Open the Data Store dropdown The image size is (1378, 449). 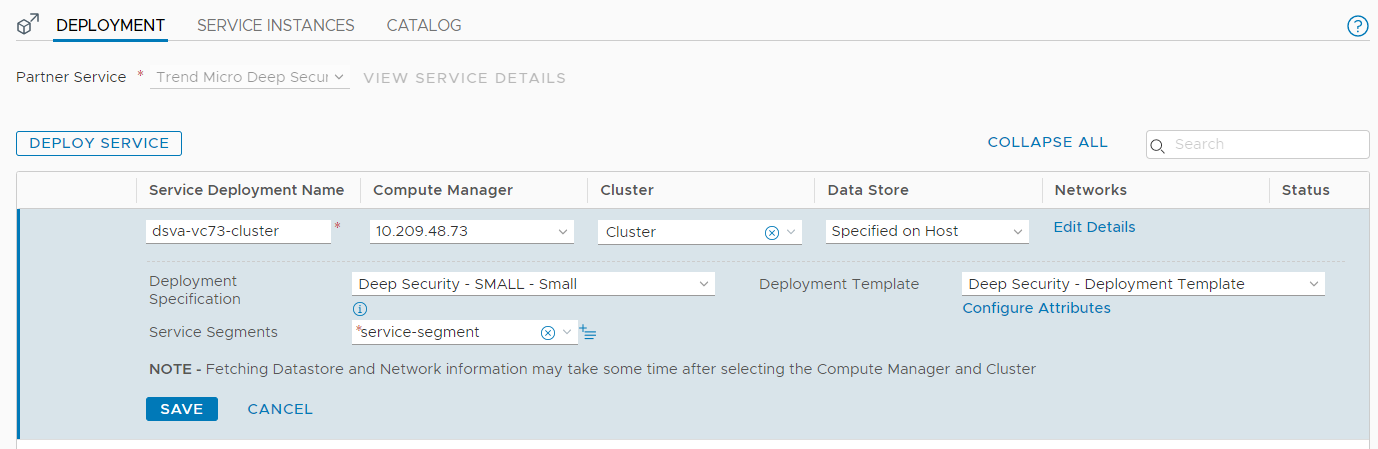pyautogui.click(x=927, y=231)
